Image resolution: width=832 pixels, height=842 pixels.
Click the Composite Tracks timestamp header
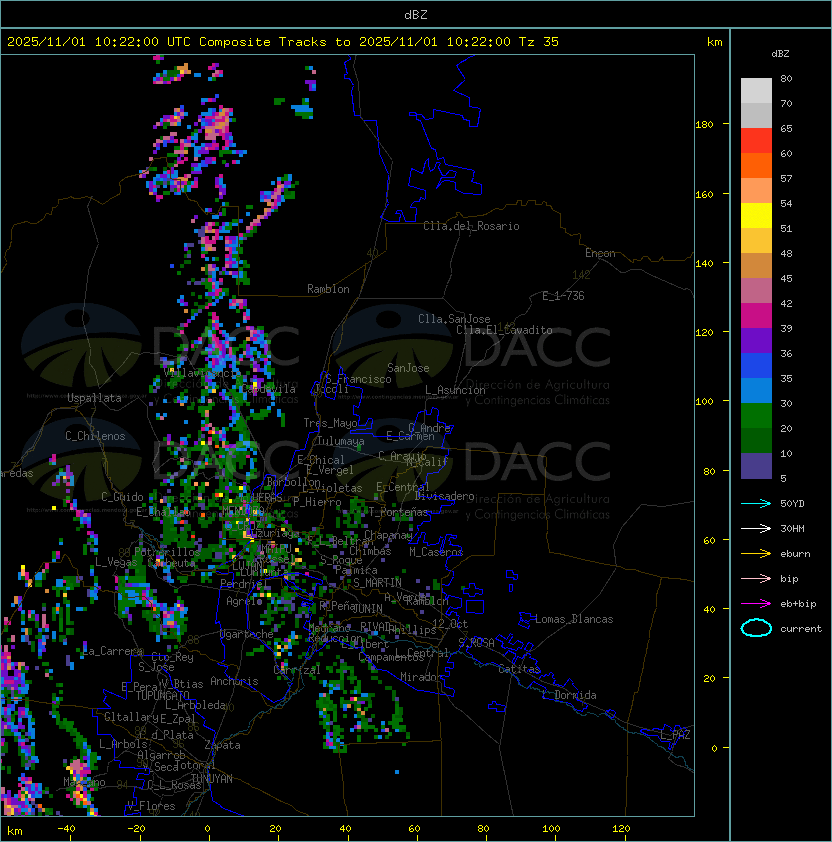point(283,42)
